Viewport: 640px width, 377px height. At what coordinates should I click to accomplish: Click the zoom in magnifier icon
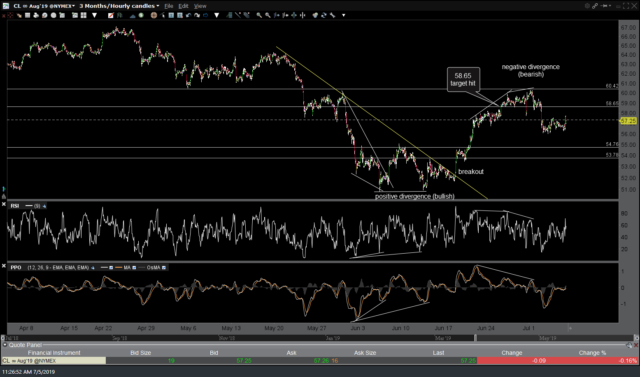259,15
